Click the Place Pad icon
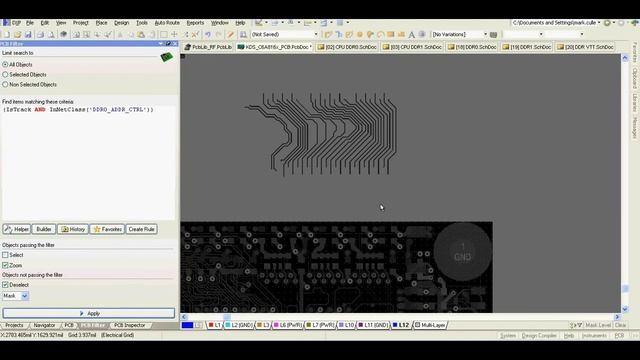640x360 pixels. point(360,35)
